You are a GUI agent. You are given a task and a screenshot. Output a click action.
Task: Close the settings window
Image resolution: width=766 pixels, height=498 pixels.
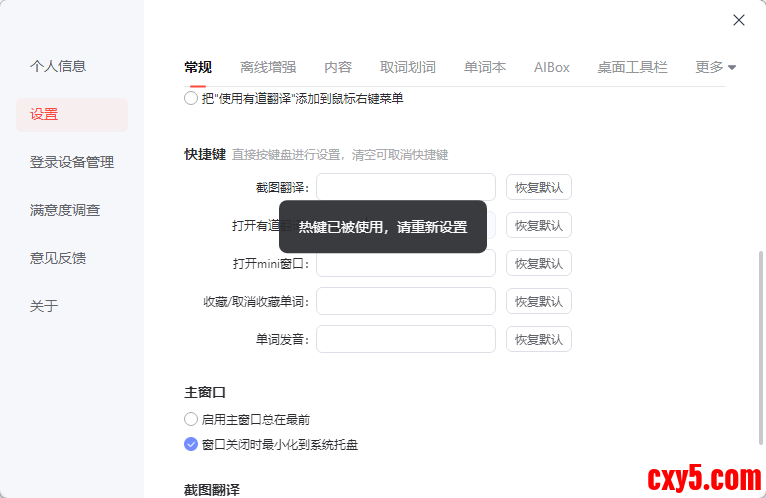point(739,20)
